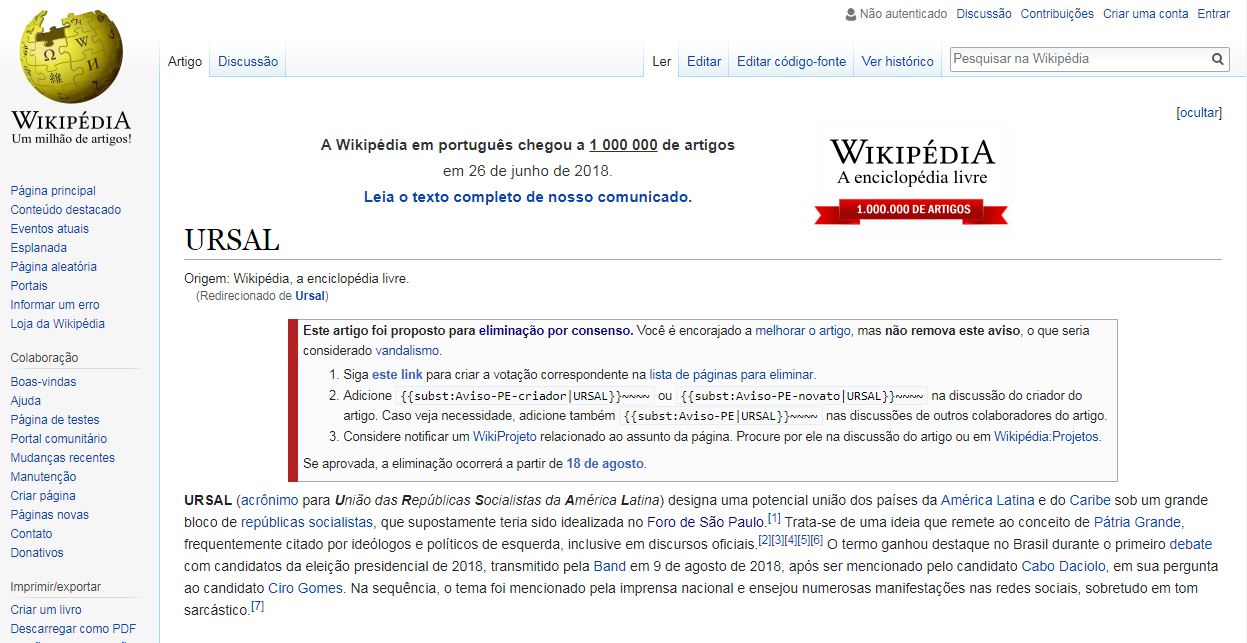Click the 1 000 000 artigos link
The height and width of the screenshot is (643, 1247).
[623, 145]
